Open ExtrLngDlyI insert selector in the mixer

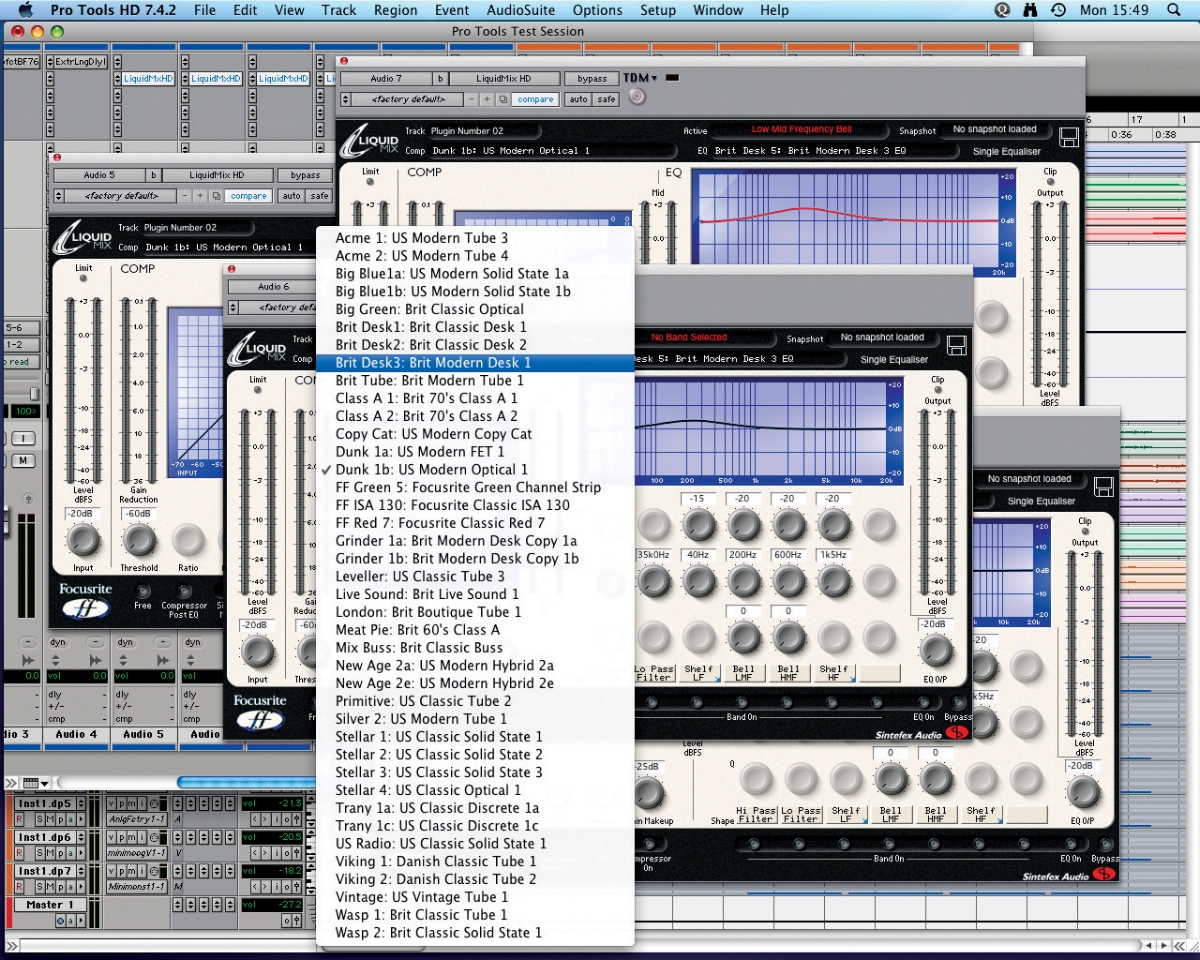tap(81, 62)
